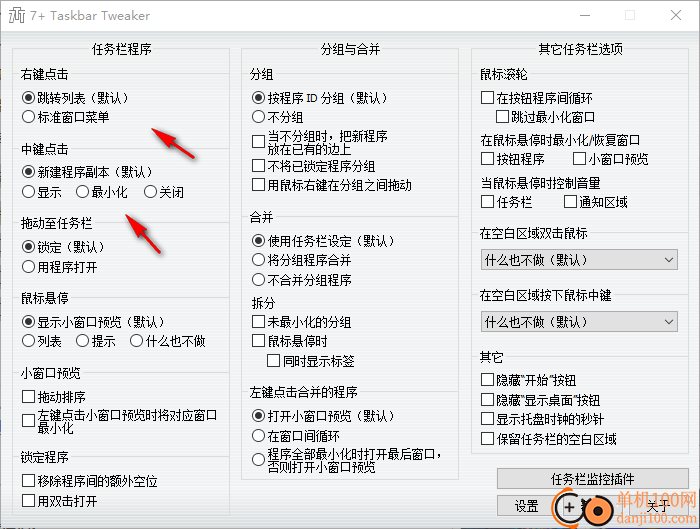
Task: Click the 关于 button
Action: pyautogui.click(x=658, y=506)
